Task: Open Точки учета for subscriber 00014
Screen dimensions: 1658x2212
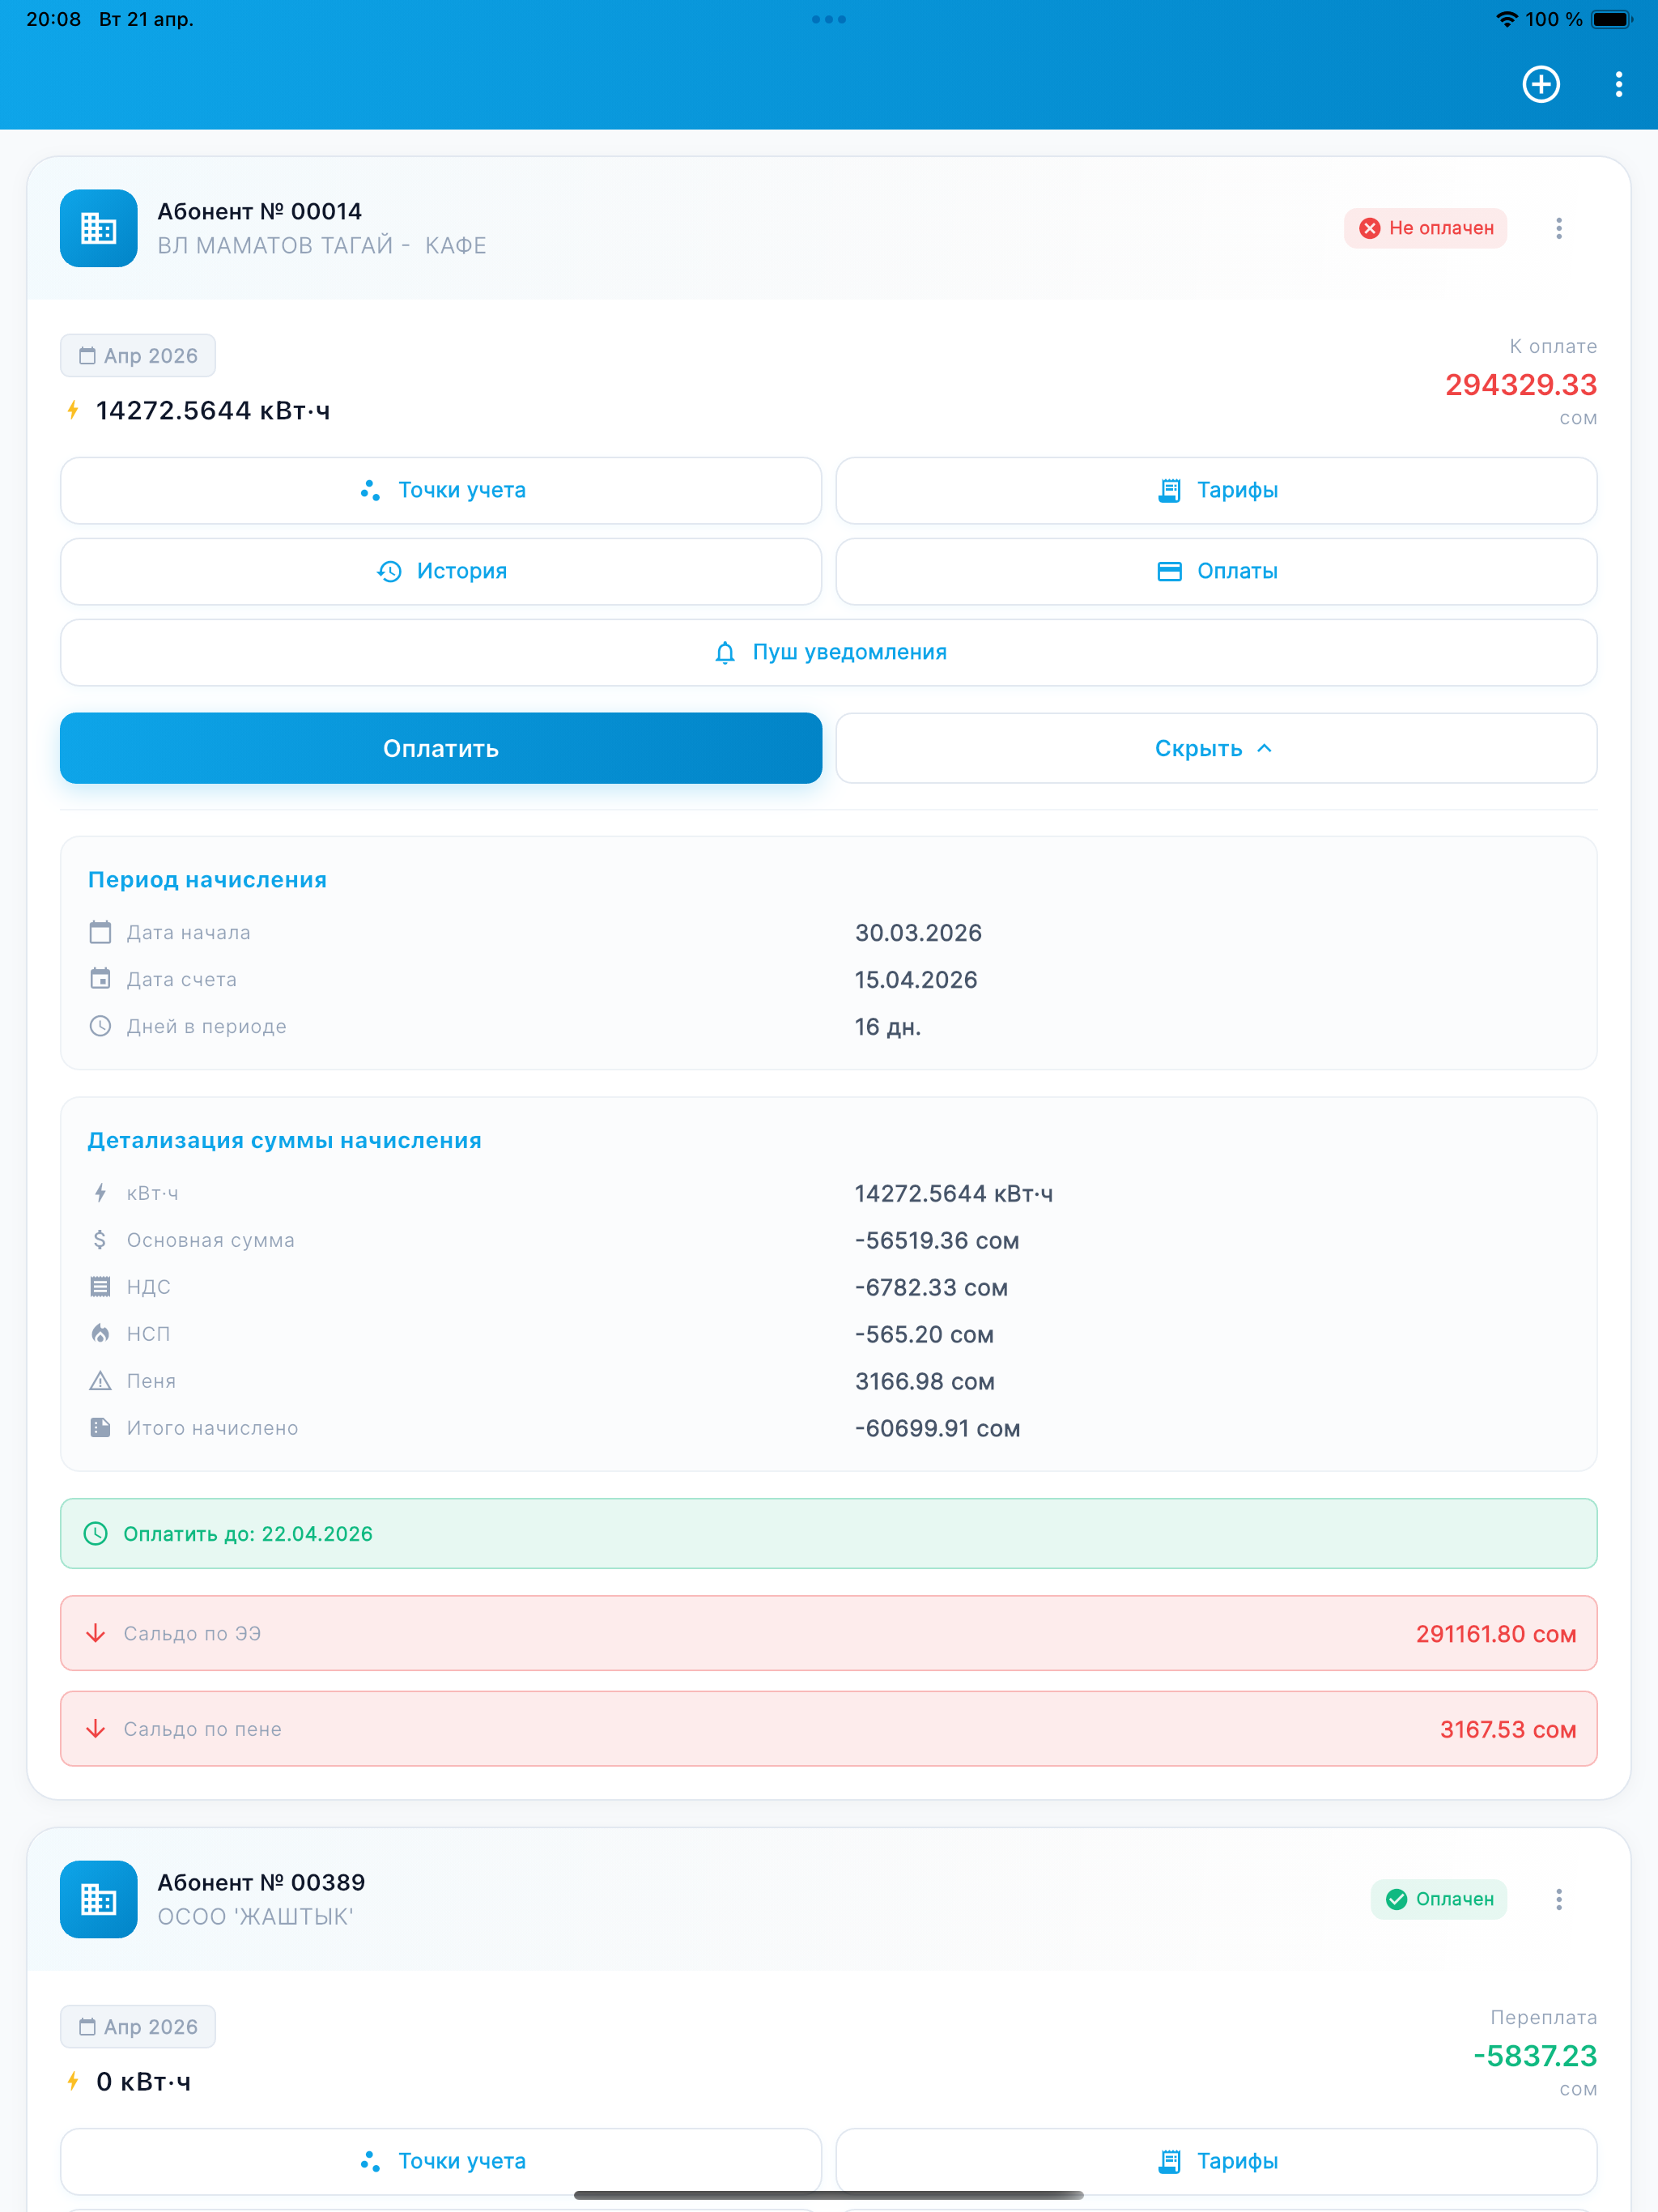Action: coord(441,490)
